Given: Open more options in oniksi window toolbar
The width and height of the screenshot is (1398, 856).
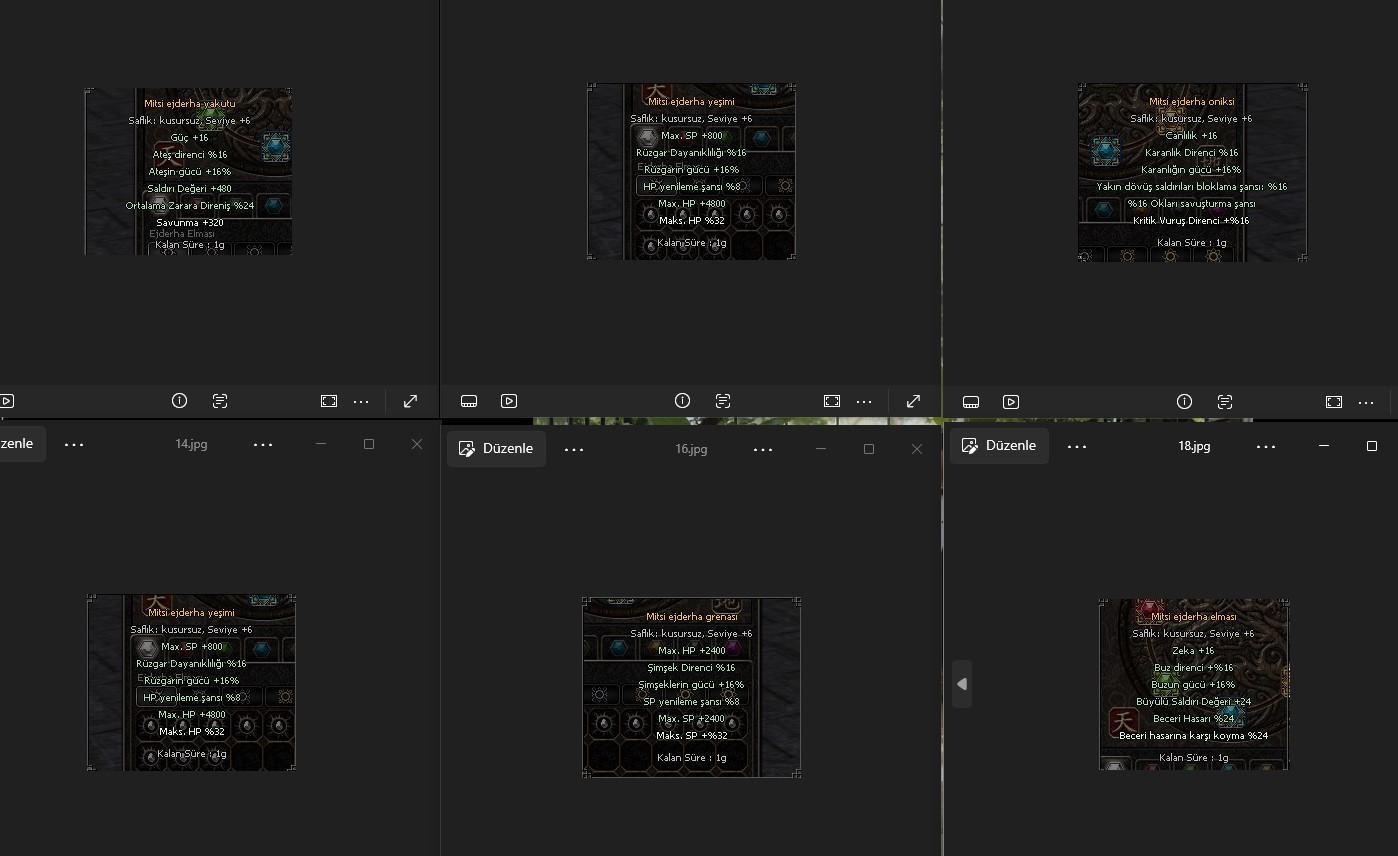Looking at the screenshot, I should pos(1367,402).
